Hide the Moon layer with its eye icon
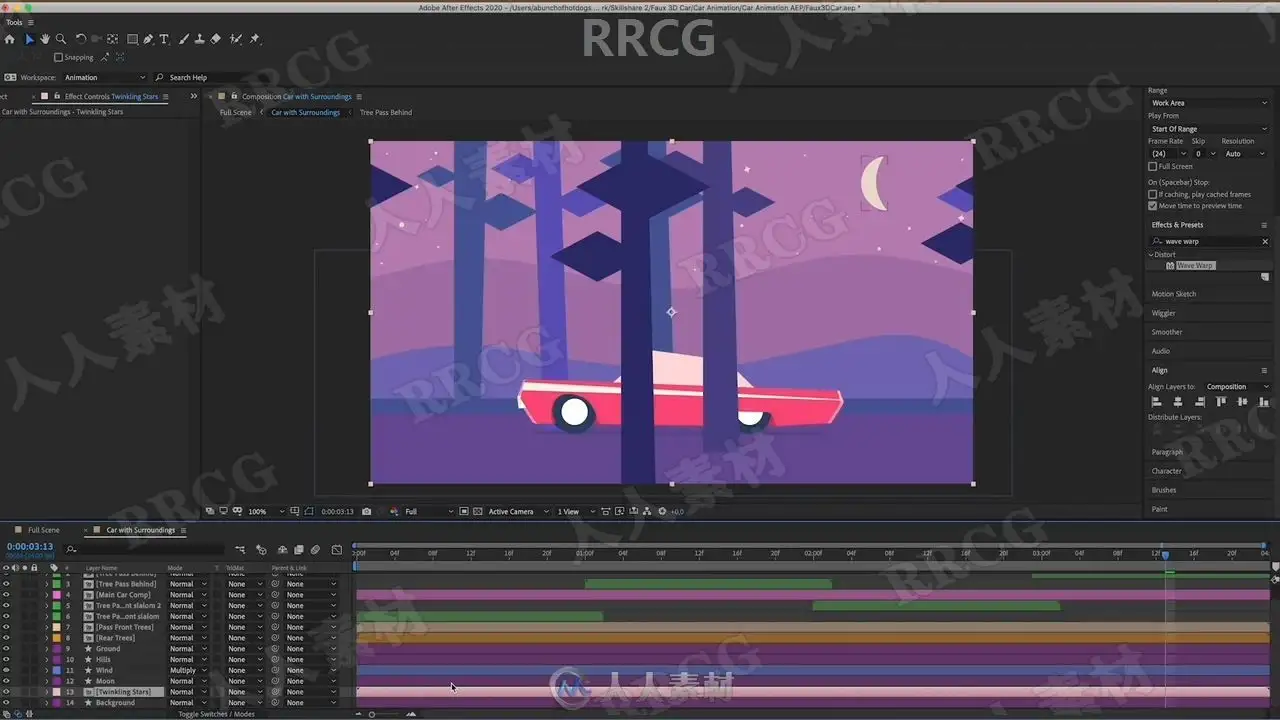 coord(6,681)
